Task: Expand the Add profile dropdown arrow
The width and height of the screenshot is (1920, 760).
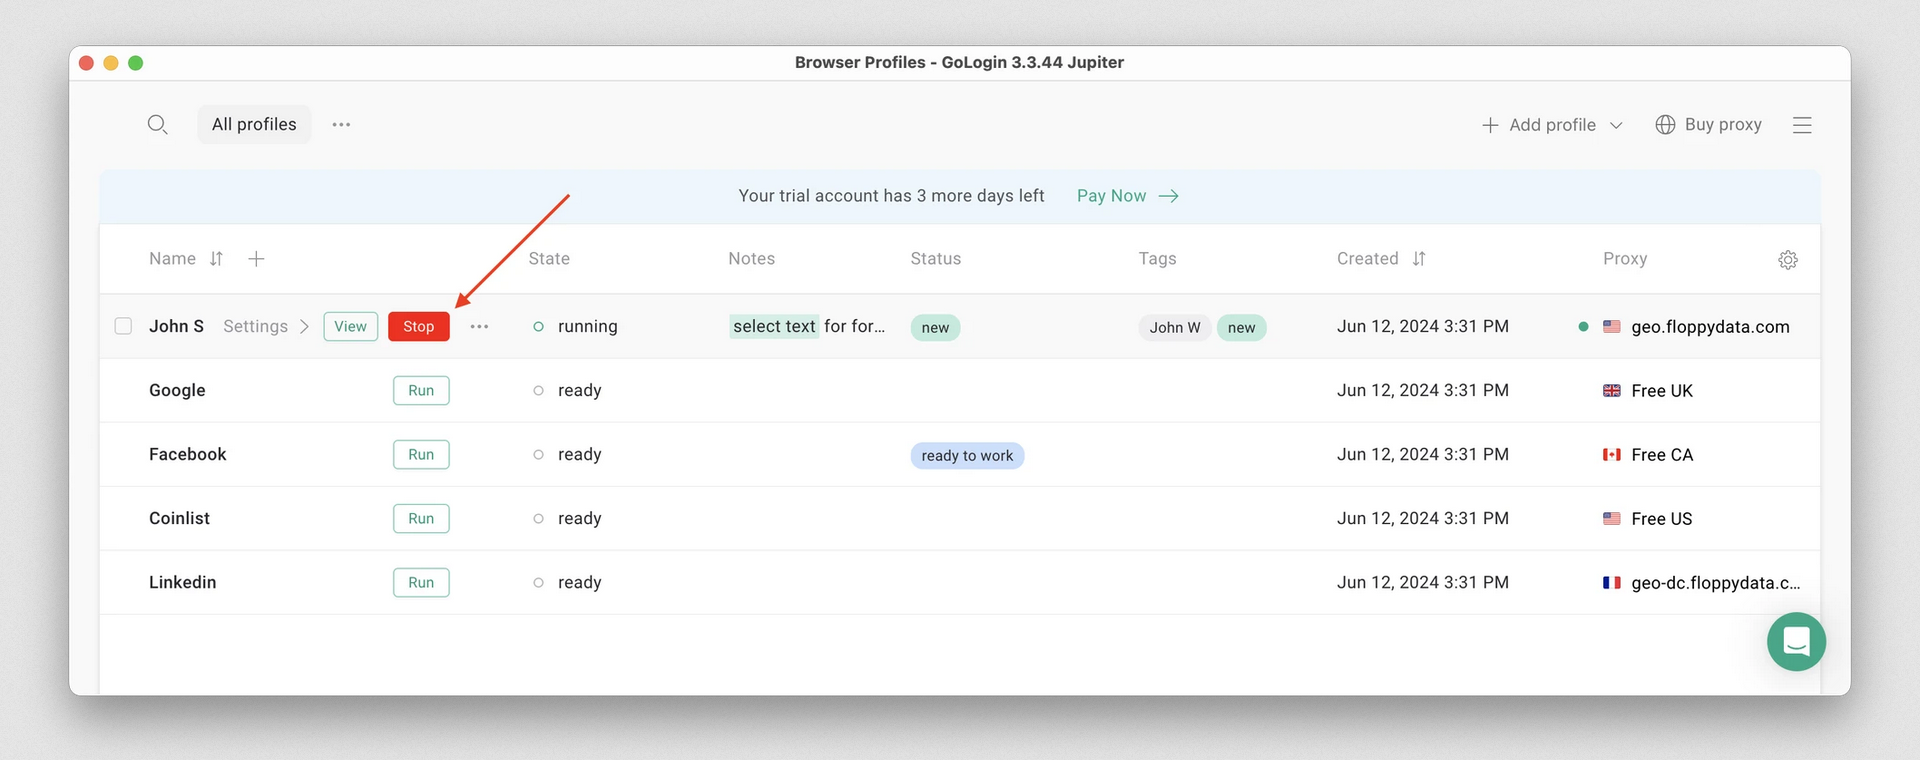Action: [1616, 125]
